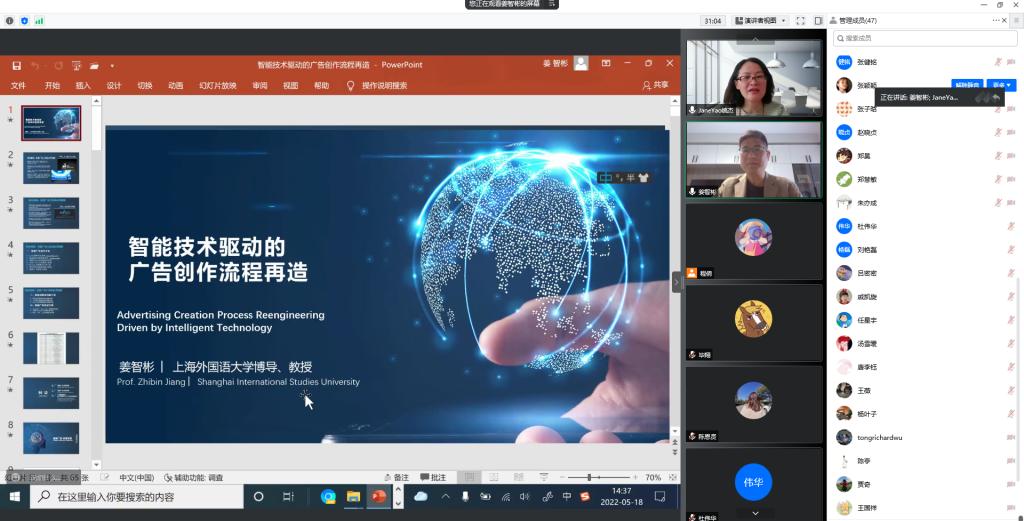Switch to the 幻灯片放映 ribbon tab
The height and width of the screenshot is (521, 1024).
click(217, 86)
